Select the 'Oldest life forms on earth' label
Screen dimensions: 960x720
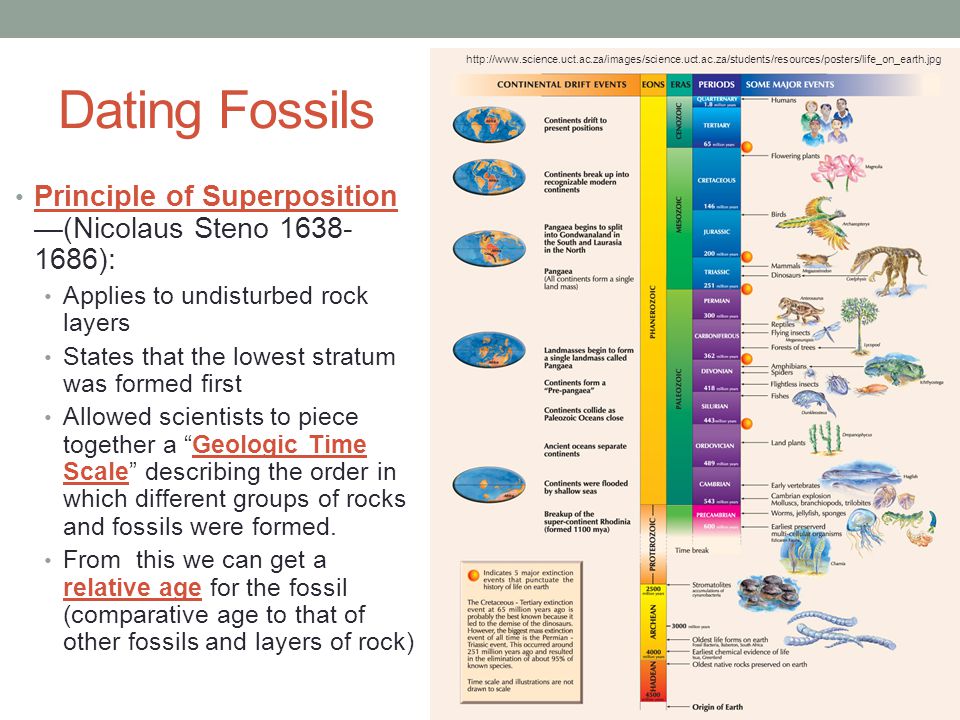(x=730, y=639)
